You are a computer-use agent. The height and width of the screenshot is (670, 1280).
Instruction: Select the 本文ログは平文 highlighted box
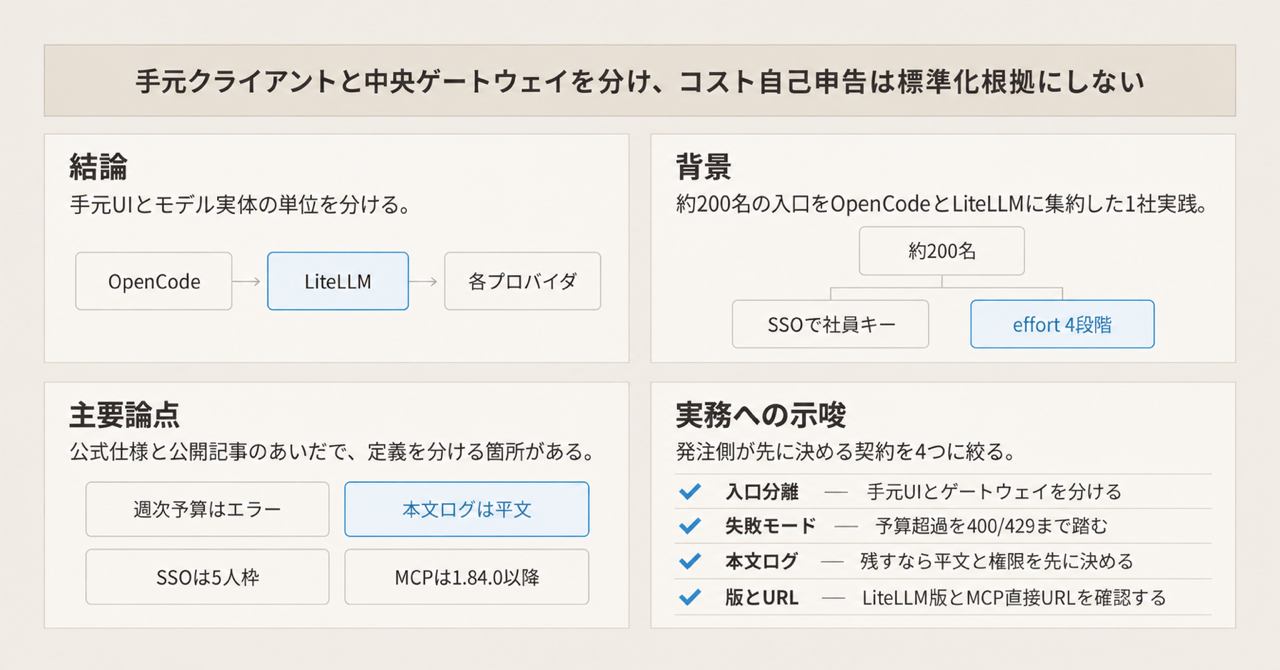467,509
